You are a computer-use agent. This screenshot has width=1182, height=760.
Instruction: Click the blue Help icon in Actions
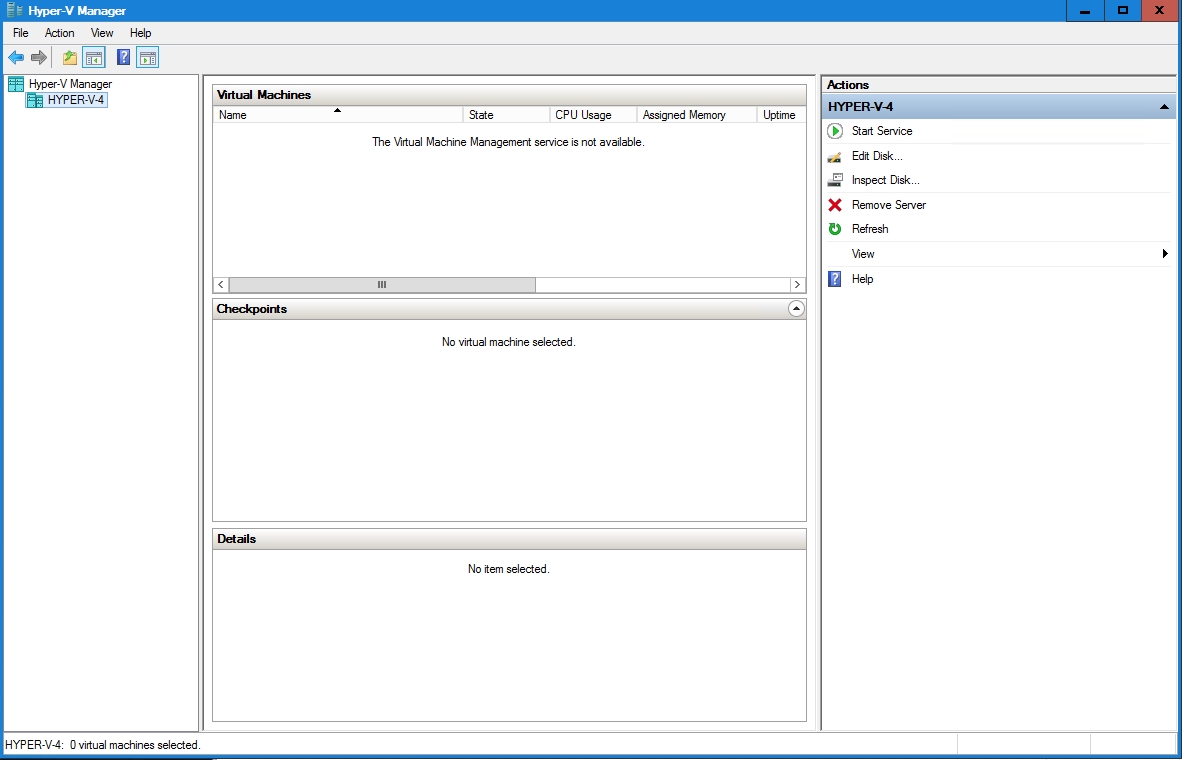(834, 279)
